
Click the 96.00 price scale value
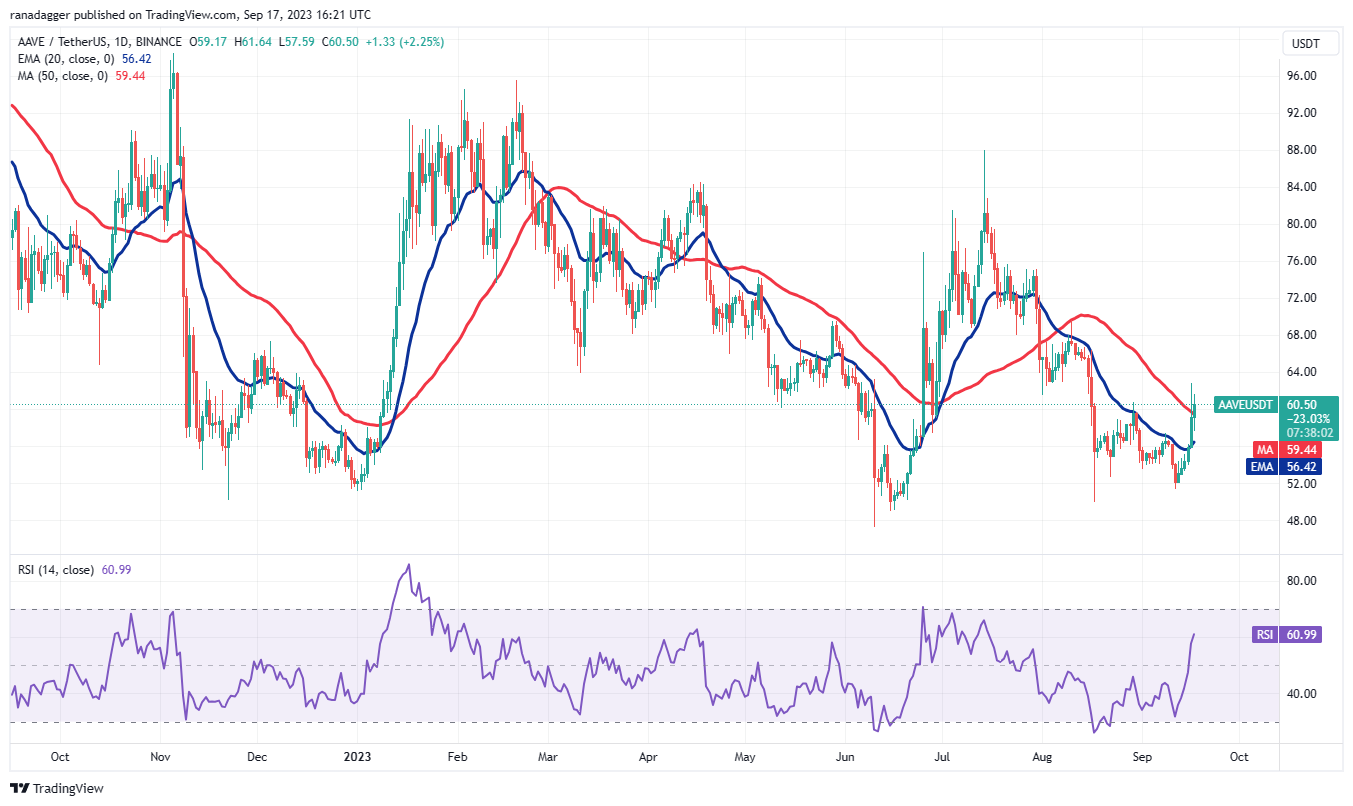tap(1300, 73)
